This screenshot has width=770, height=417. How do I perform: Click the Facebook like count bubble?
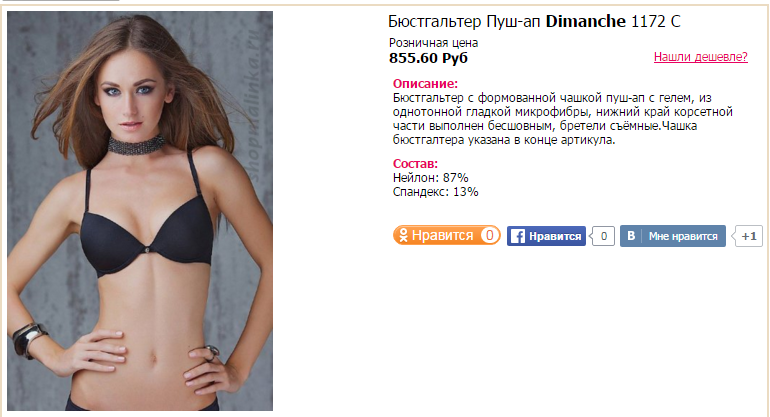pos(603,236)
